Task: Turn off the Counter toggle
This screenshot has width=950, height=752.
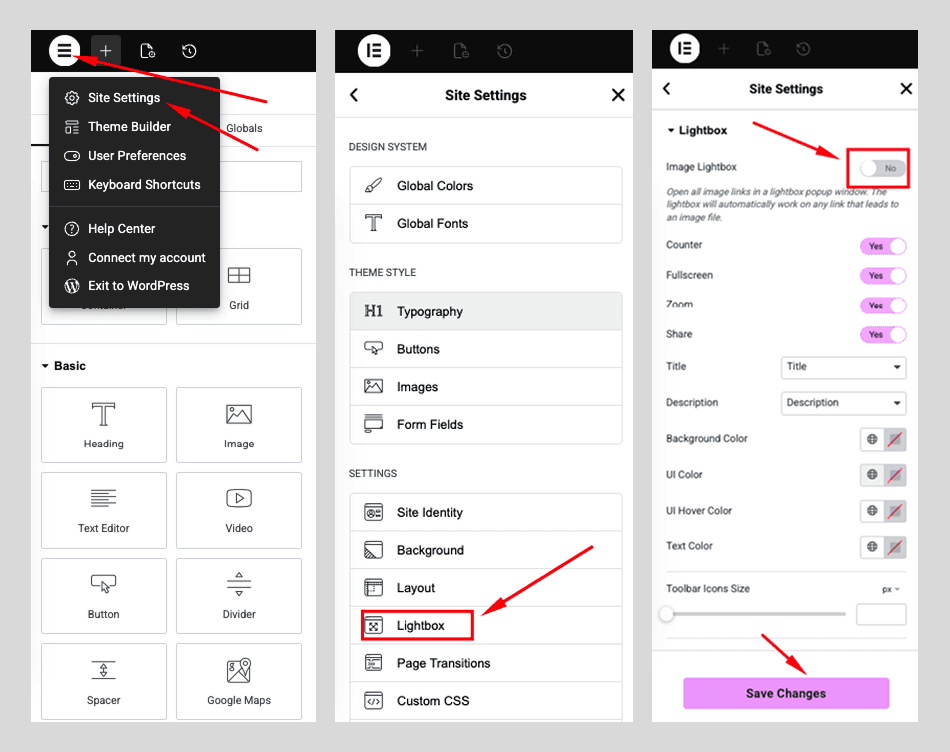Action: coord(883,246)
